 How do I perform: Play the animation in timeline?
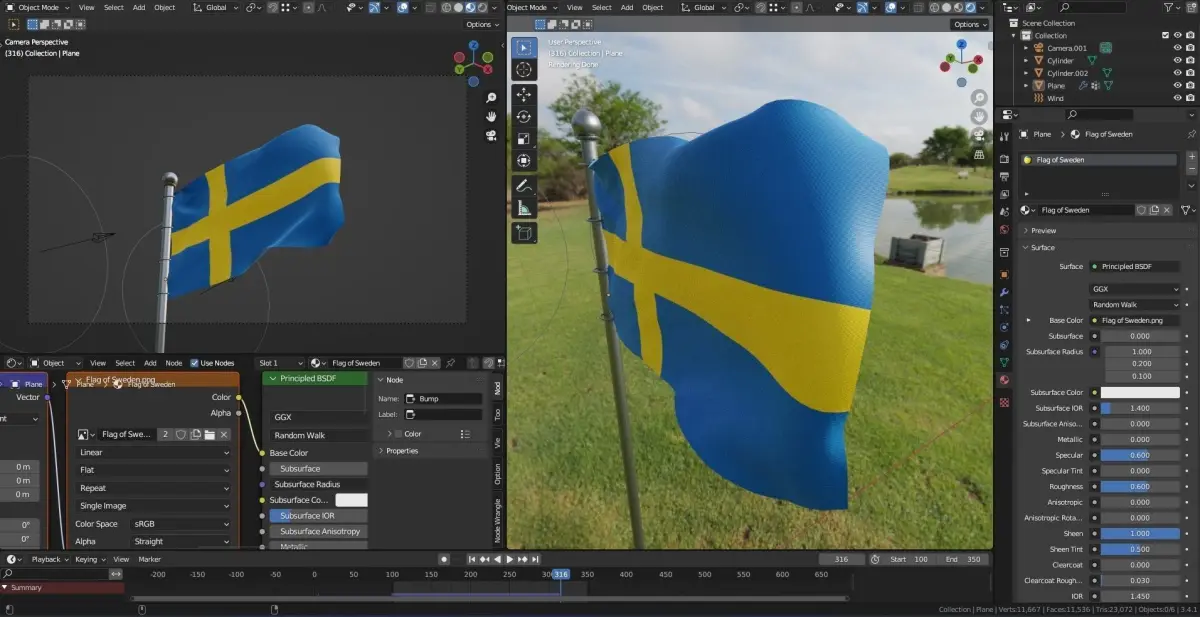coord(510,559)
